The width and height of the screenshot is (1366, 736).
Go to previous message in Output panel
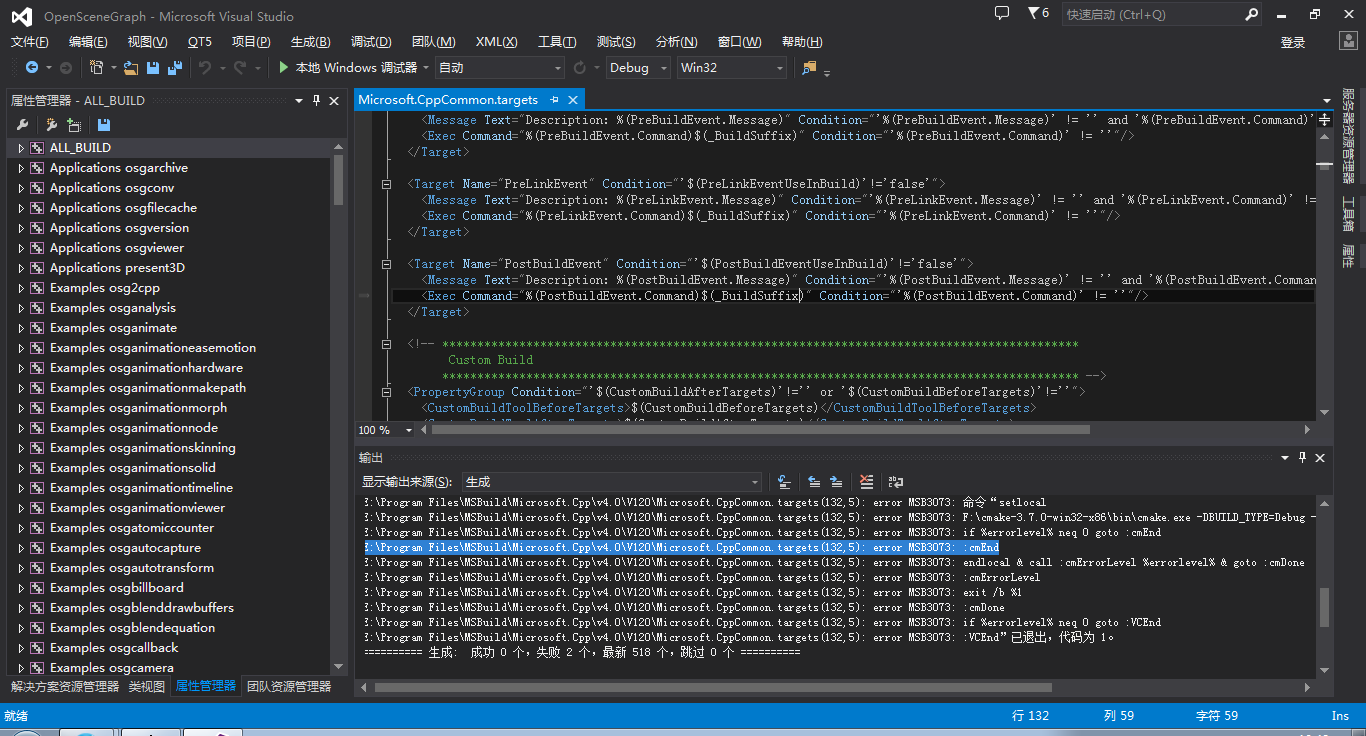(814, 482)
